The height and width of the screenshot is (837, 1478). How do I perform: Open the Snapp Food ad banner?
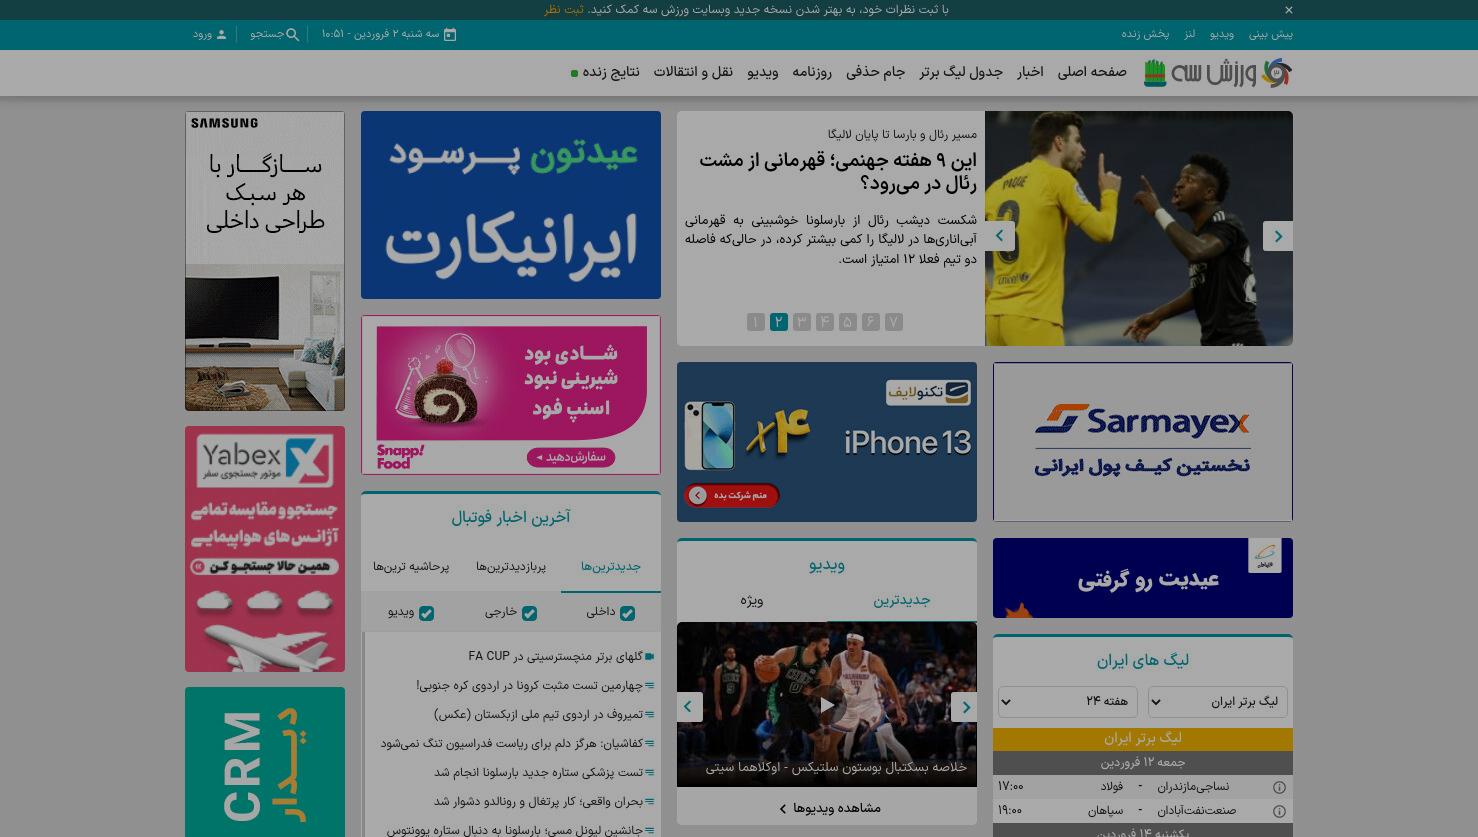(x=511, y=395)
